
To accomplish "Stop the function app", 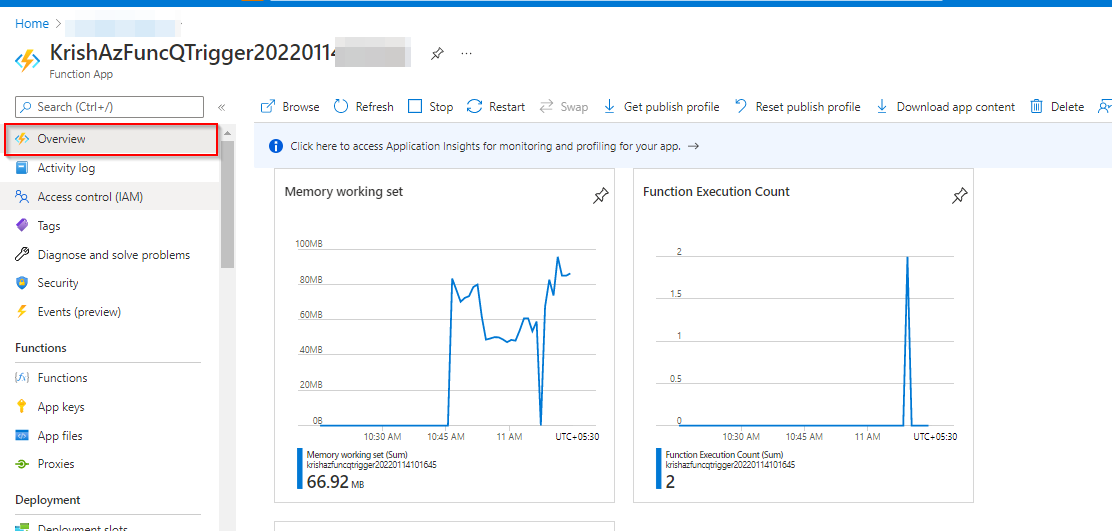I will tap(430, 107).
